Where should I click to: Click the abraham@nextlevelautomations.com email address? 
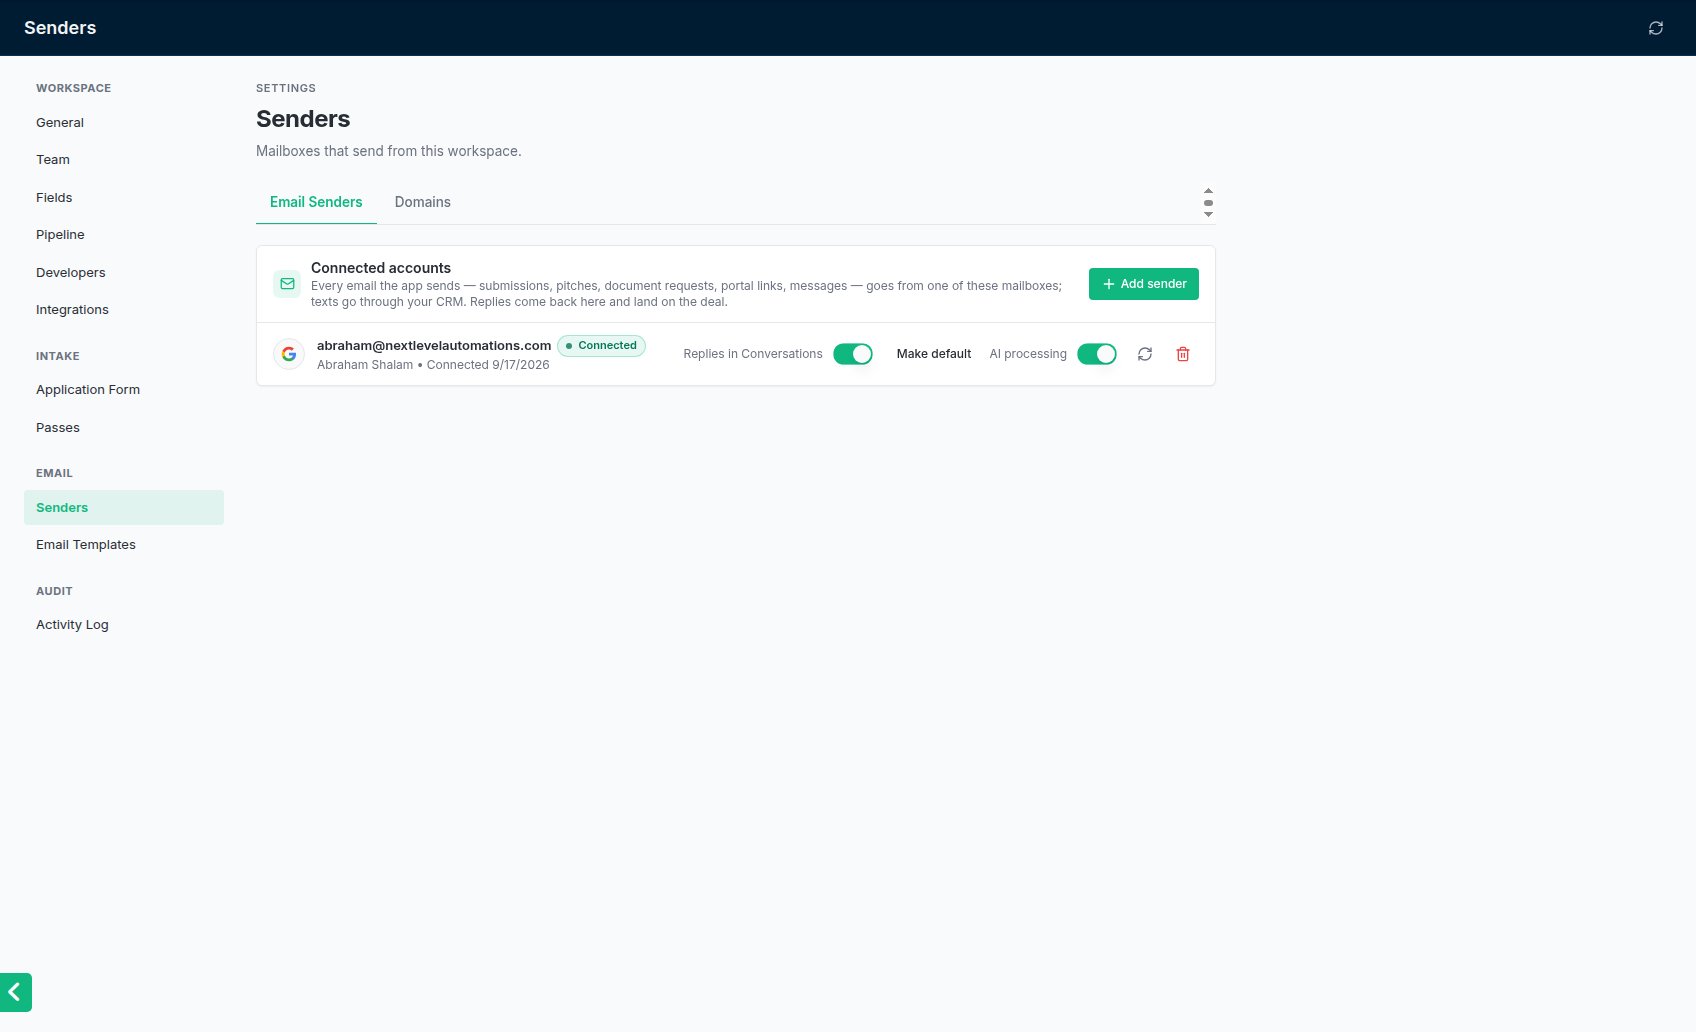click(434, 346)
